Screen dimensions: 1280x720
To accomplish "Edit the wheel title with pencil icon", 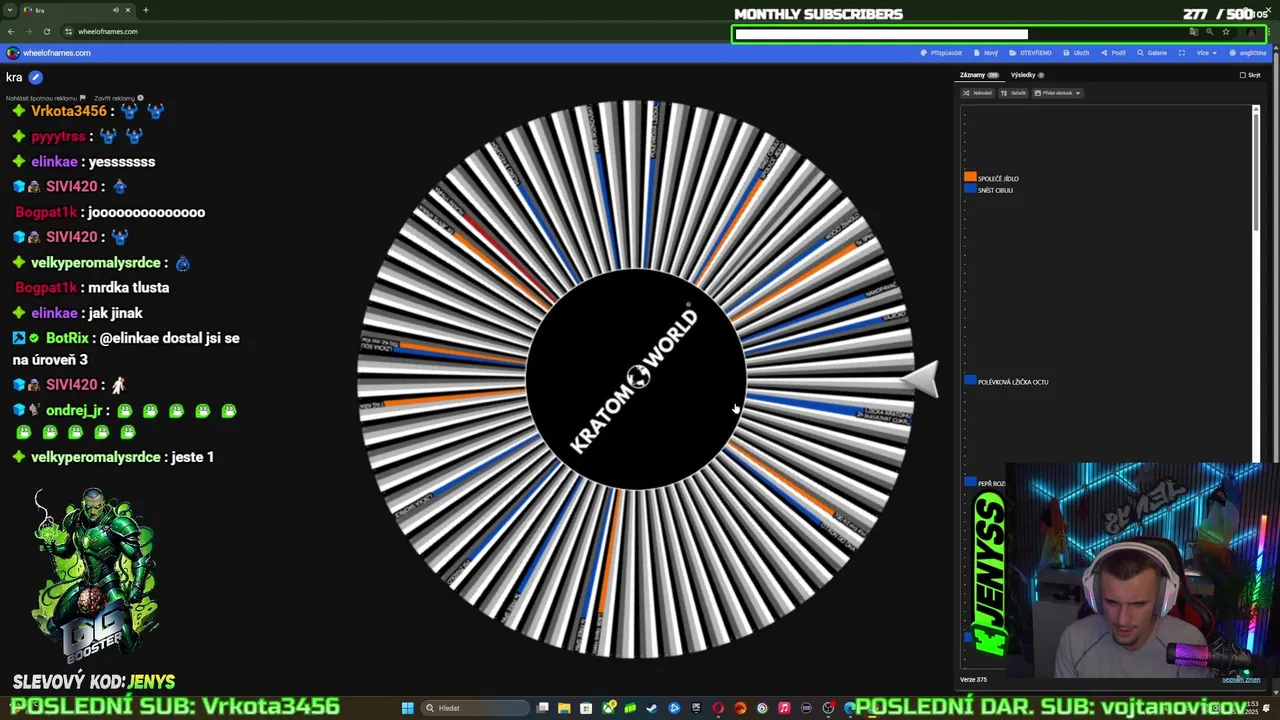I will pyautogui.click(x=35, y=77).
